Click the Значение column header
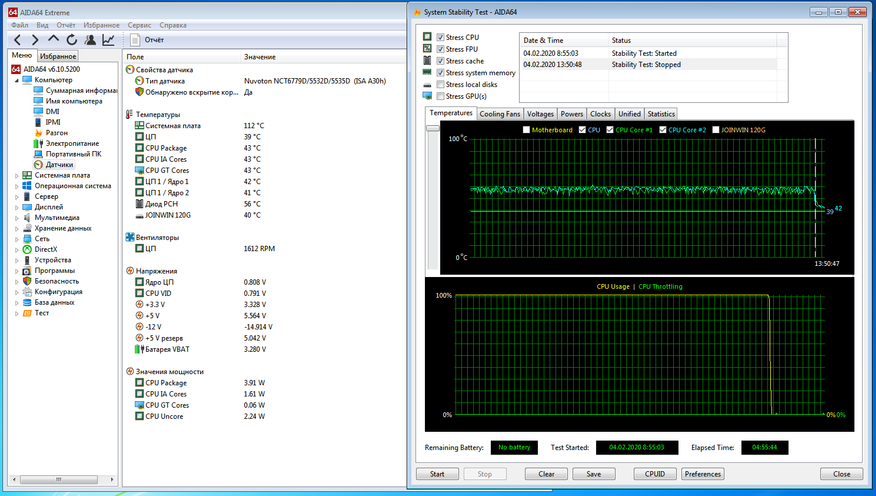The image size is (876, 496). 259,57
